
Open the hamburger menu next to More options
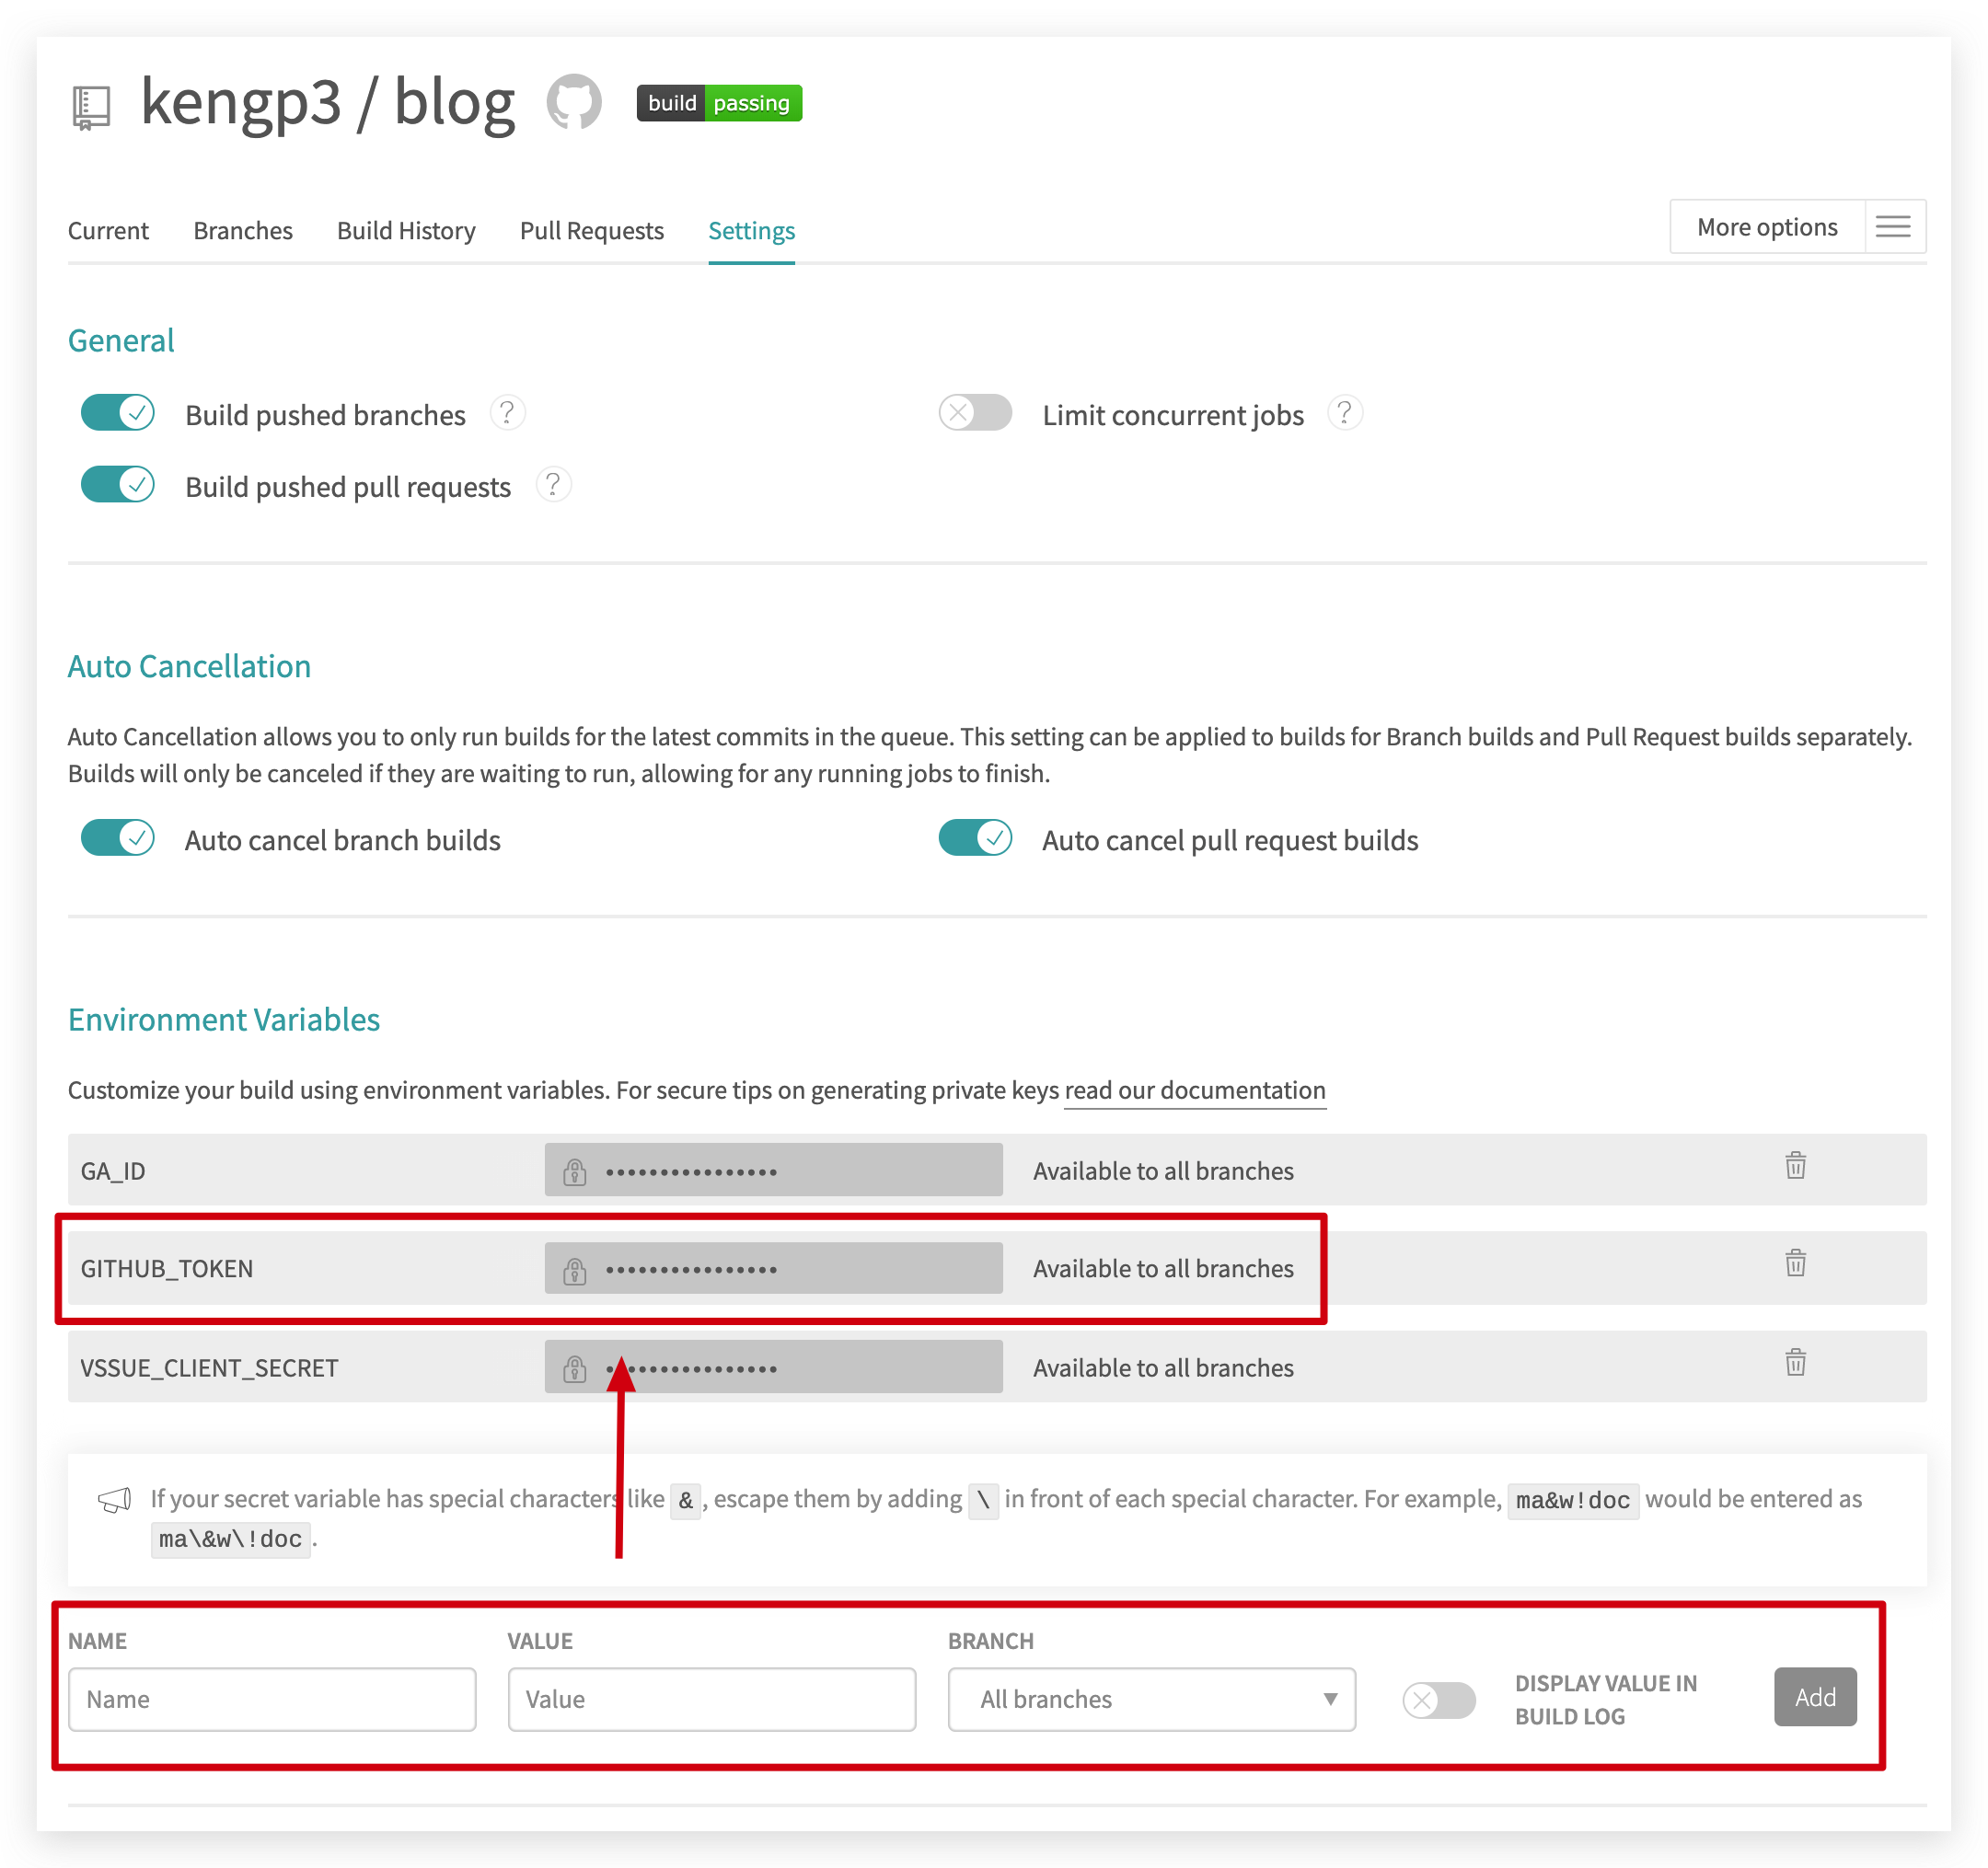1893,227
